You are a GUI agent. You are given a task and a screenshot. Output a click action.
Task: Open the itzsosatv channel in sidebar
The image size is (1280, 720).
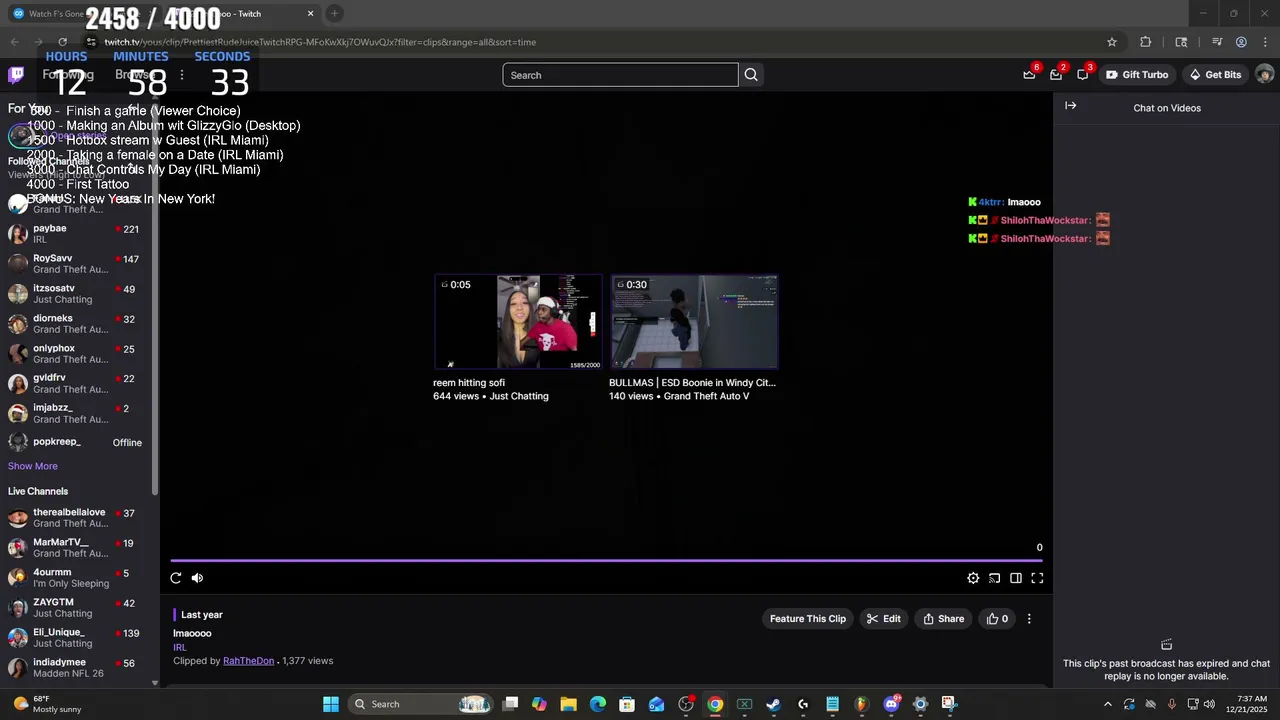coord(78,294)
